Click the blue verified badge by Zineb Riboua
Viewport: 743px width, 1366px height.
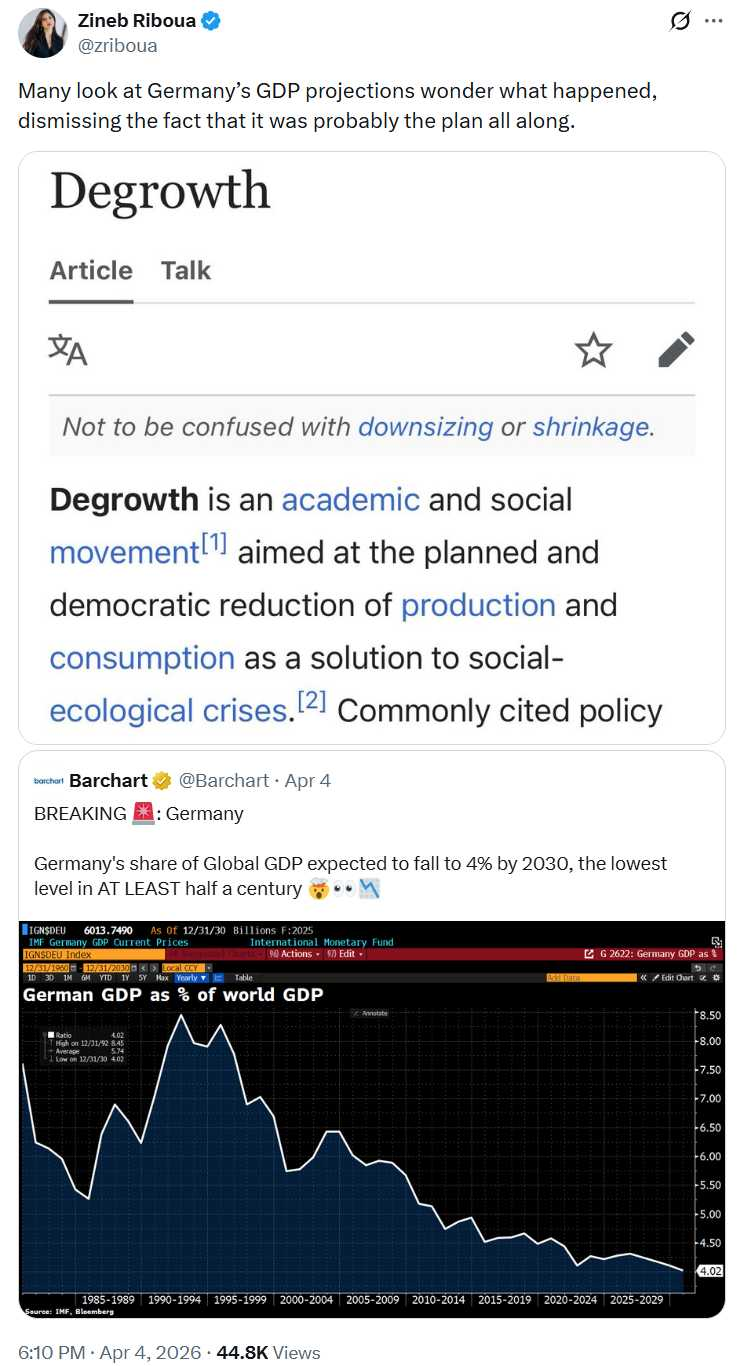211,21
